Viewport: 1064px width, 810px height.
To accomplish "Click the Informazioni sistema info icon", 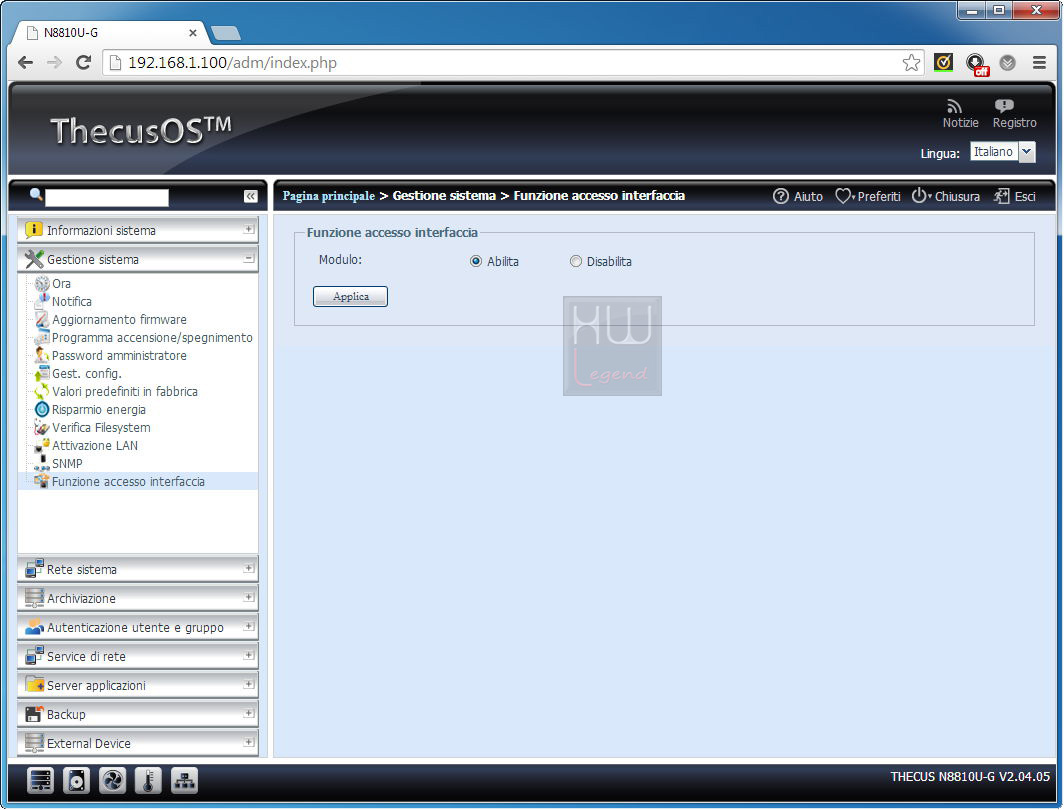I will click(33, 230).
